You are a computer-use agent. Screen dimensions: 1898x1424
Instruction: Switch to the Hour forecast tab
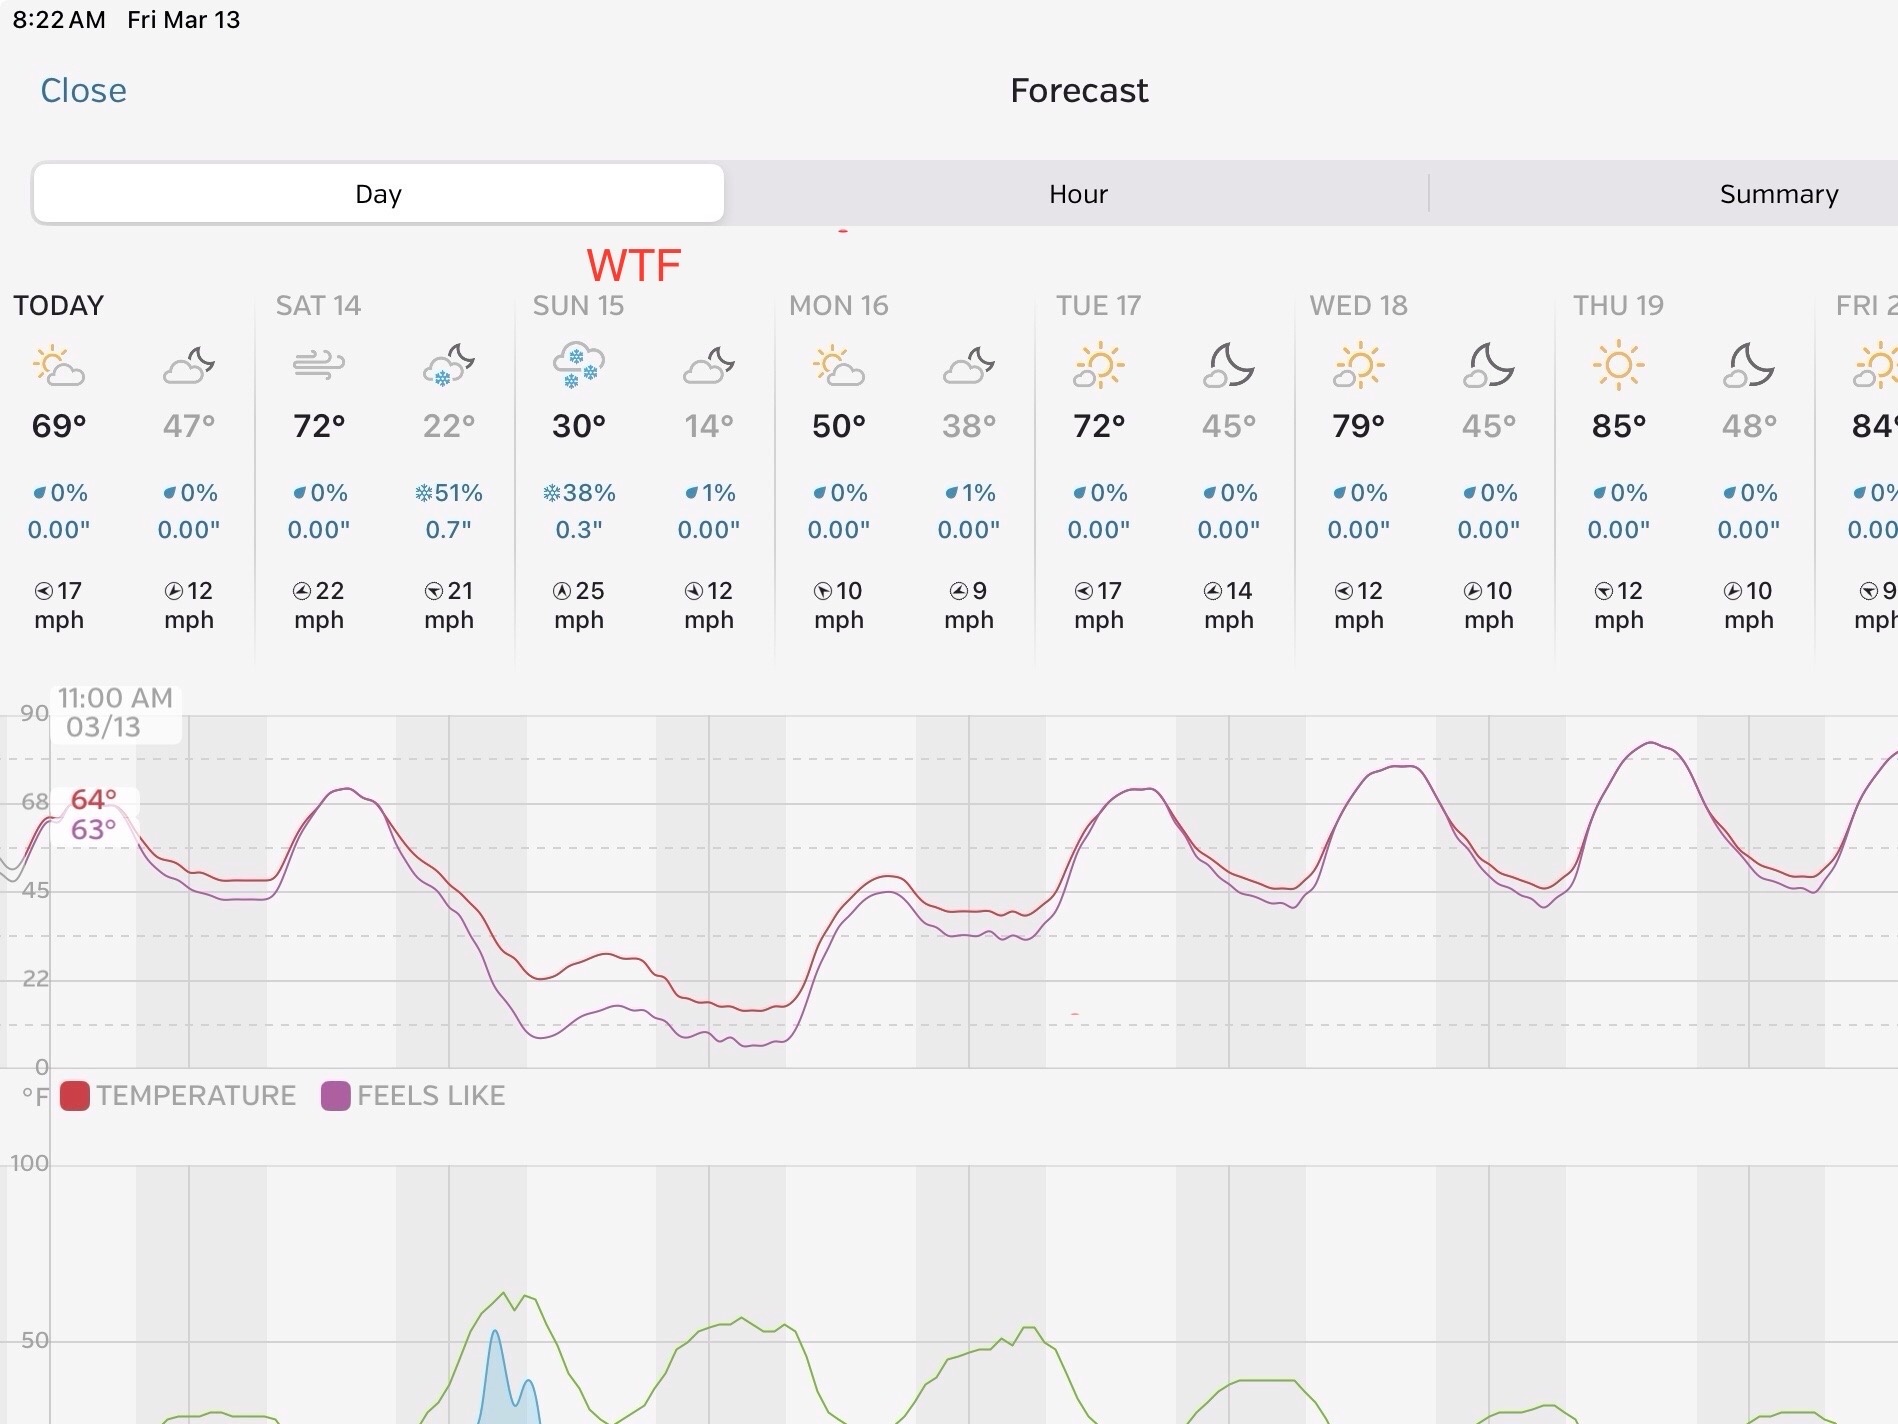click(1077, 194)
